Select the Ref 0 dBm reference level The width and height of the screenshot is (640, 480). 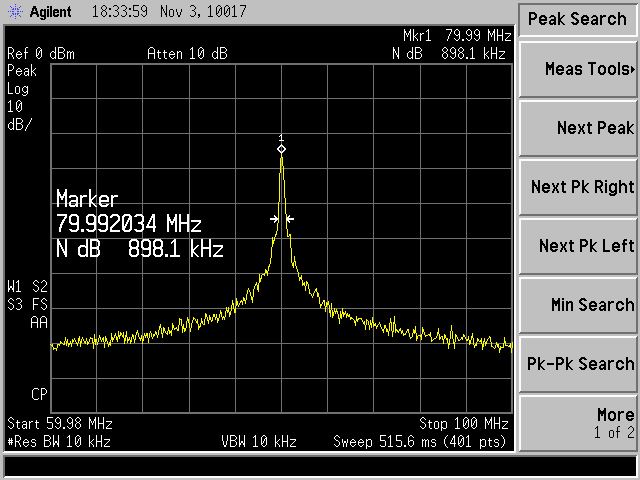click(x=41, y=53)
